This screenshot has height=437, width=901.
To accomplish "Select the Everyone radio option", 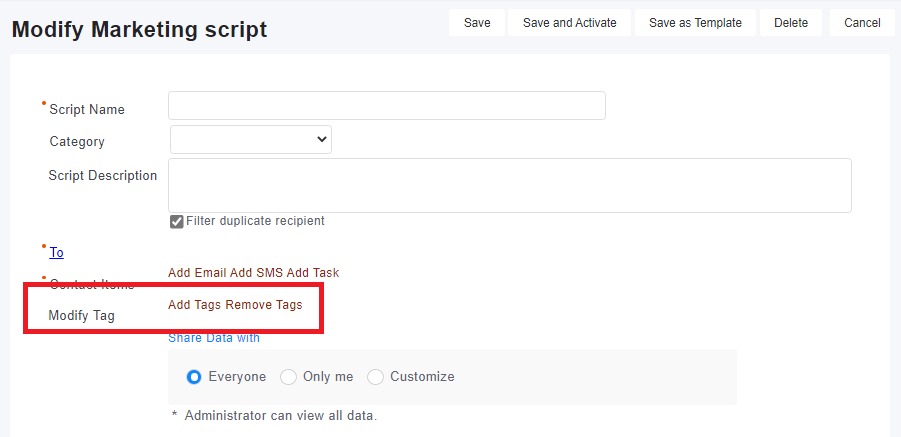I will [195, 377].
